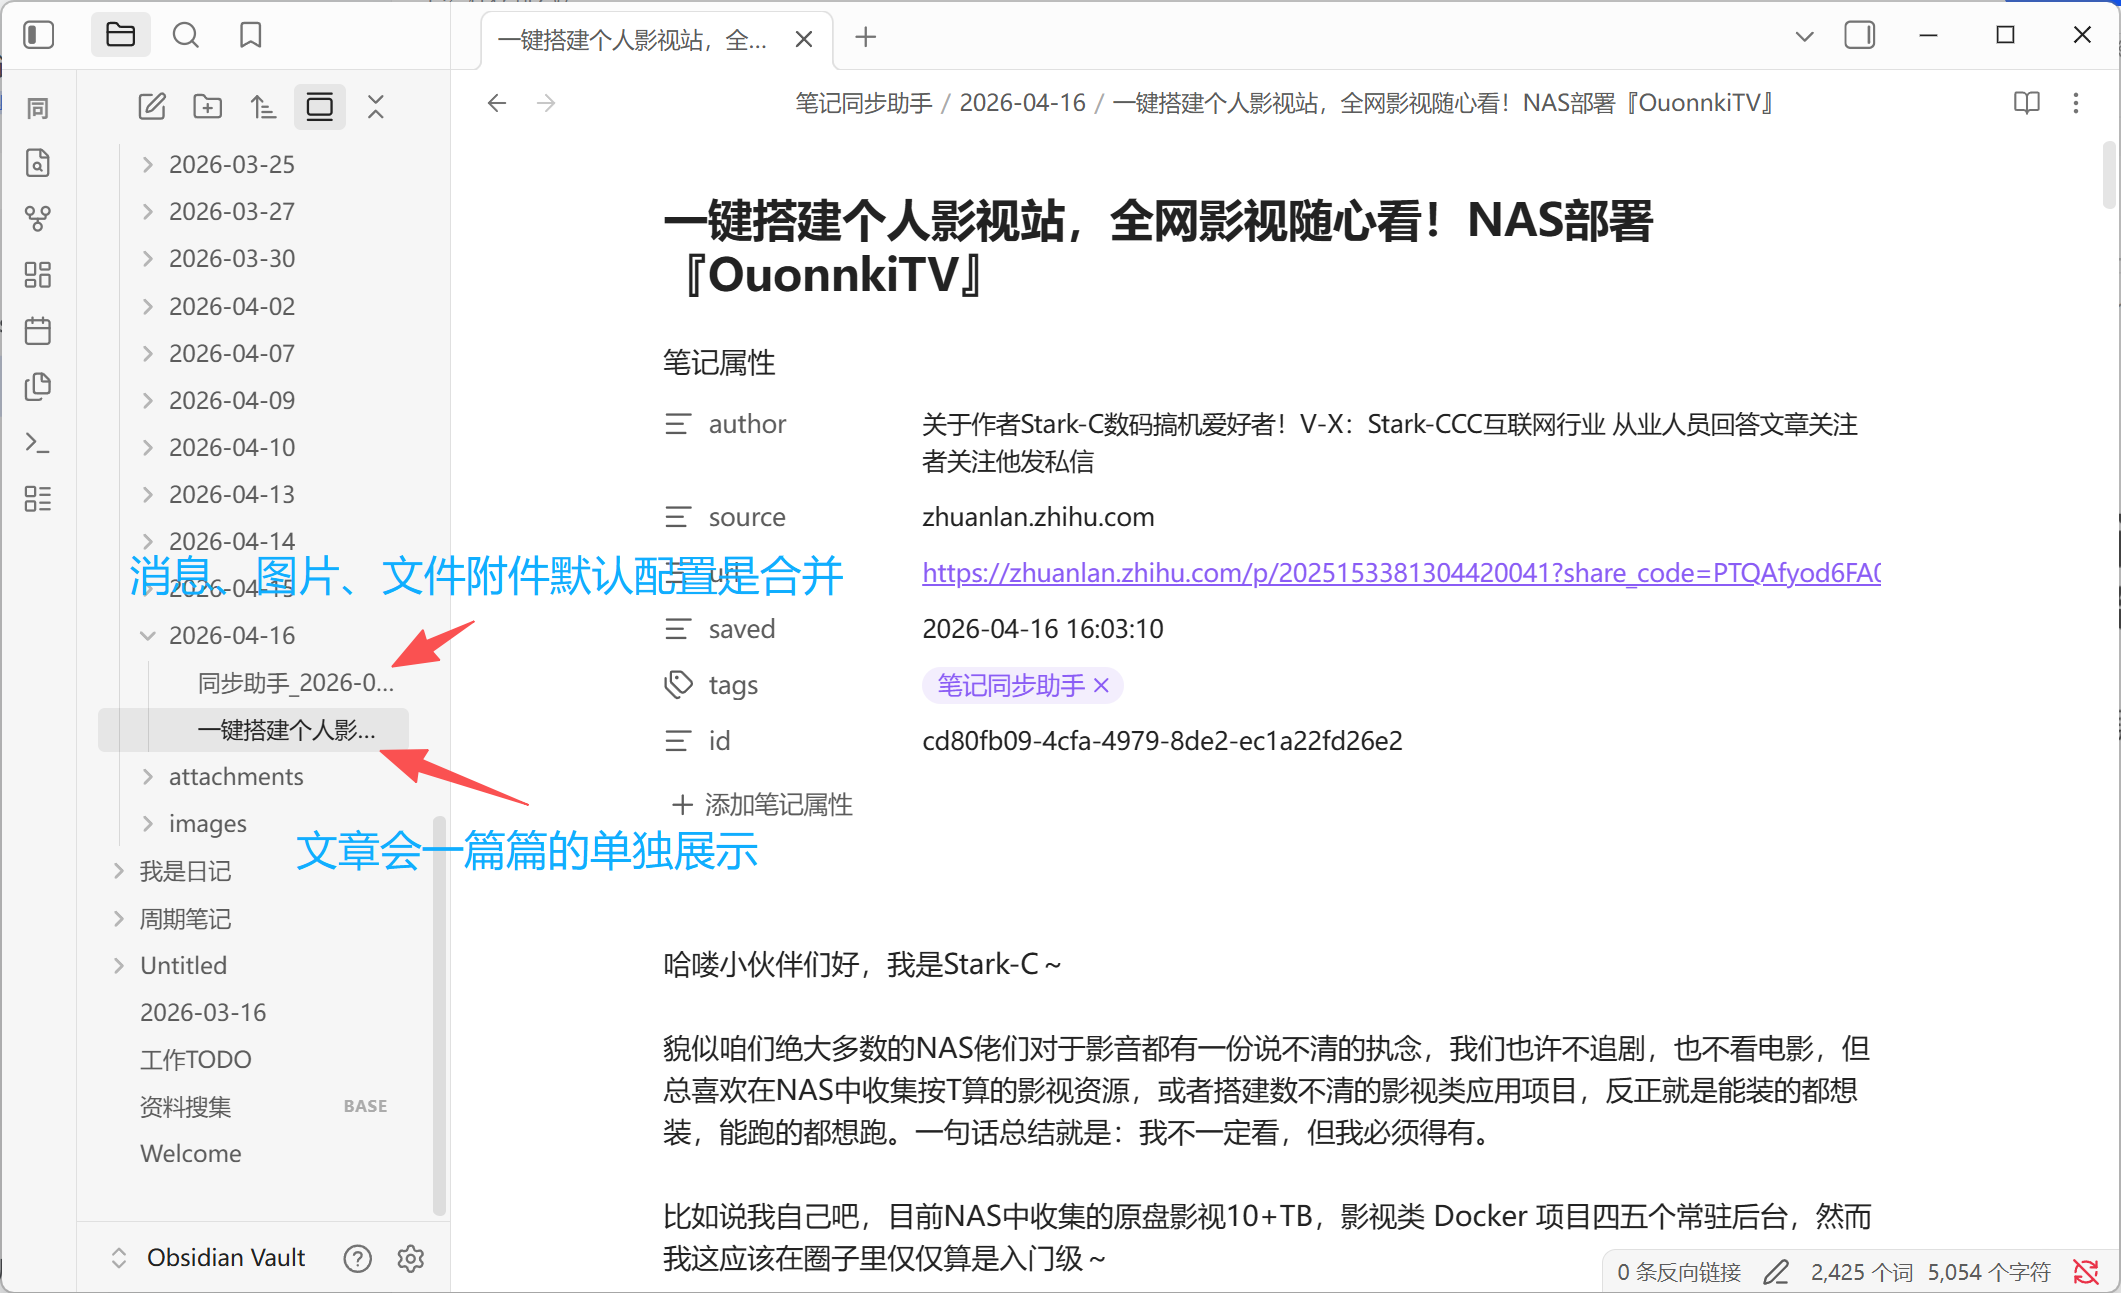Open the canvas ribbon icon
Viewport: 2121px width, 1293px height.
[x=38, y=274]
